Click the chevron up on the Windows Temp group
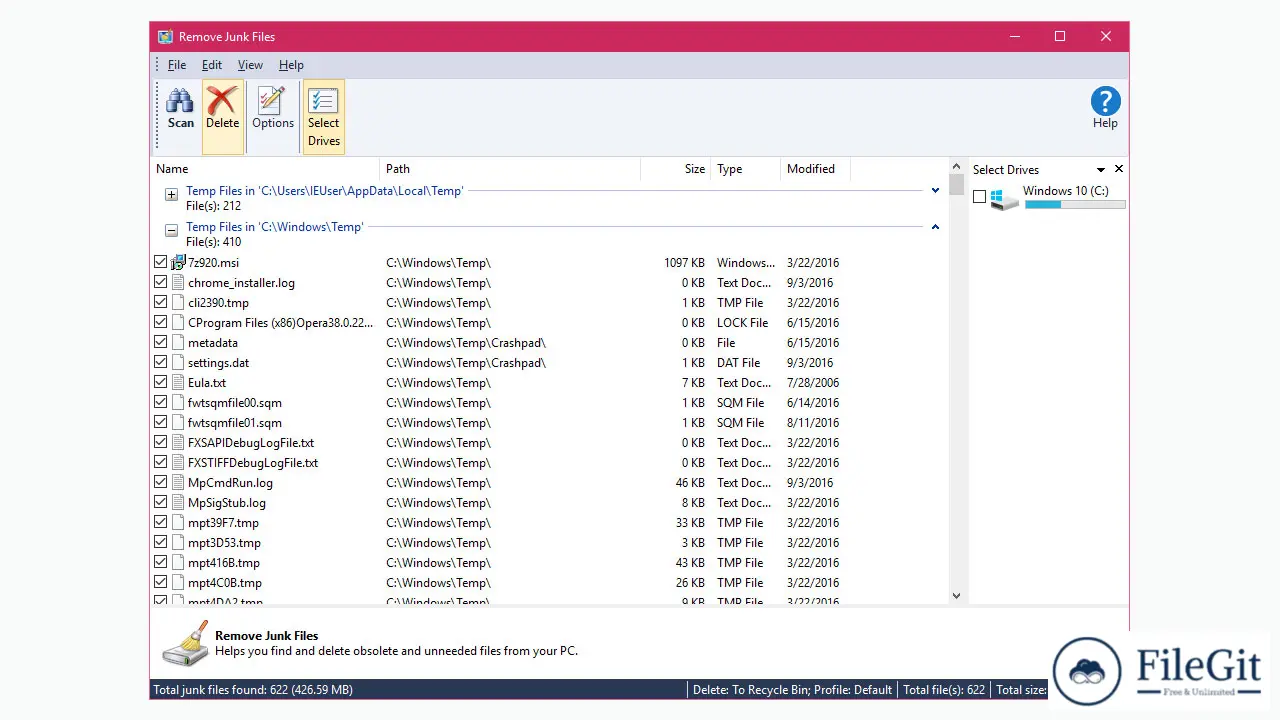 coord(935,227)
